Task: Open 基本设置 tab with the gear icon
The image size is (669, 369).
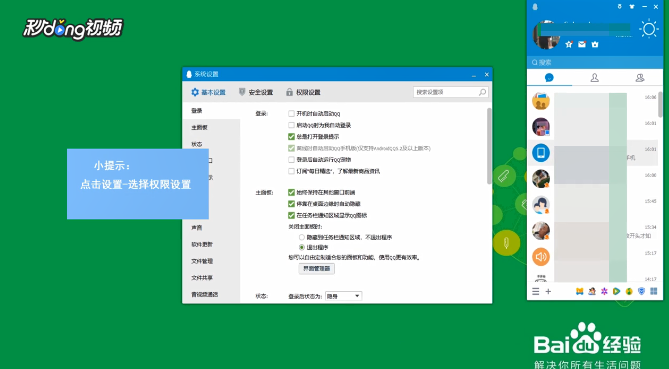Action: point(208,92)
